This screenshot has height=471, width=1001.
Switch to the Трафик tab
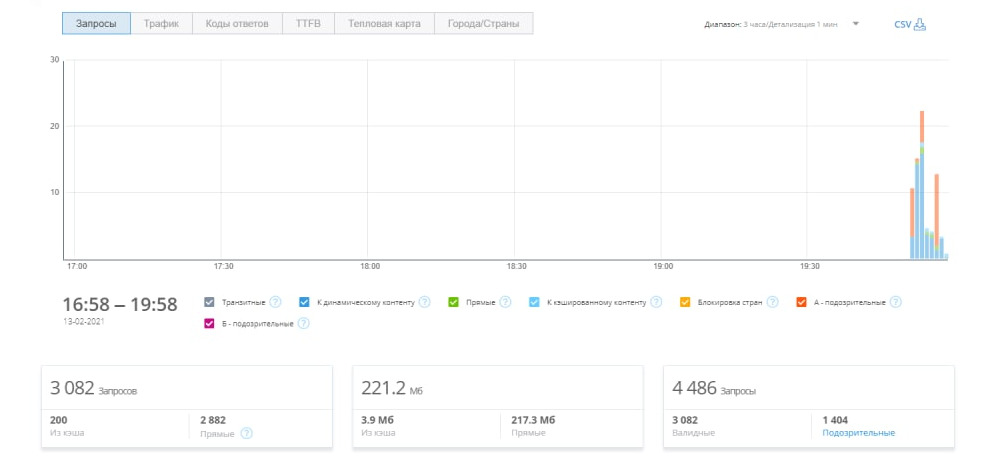click(160, 23)
